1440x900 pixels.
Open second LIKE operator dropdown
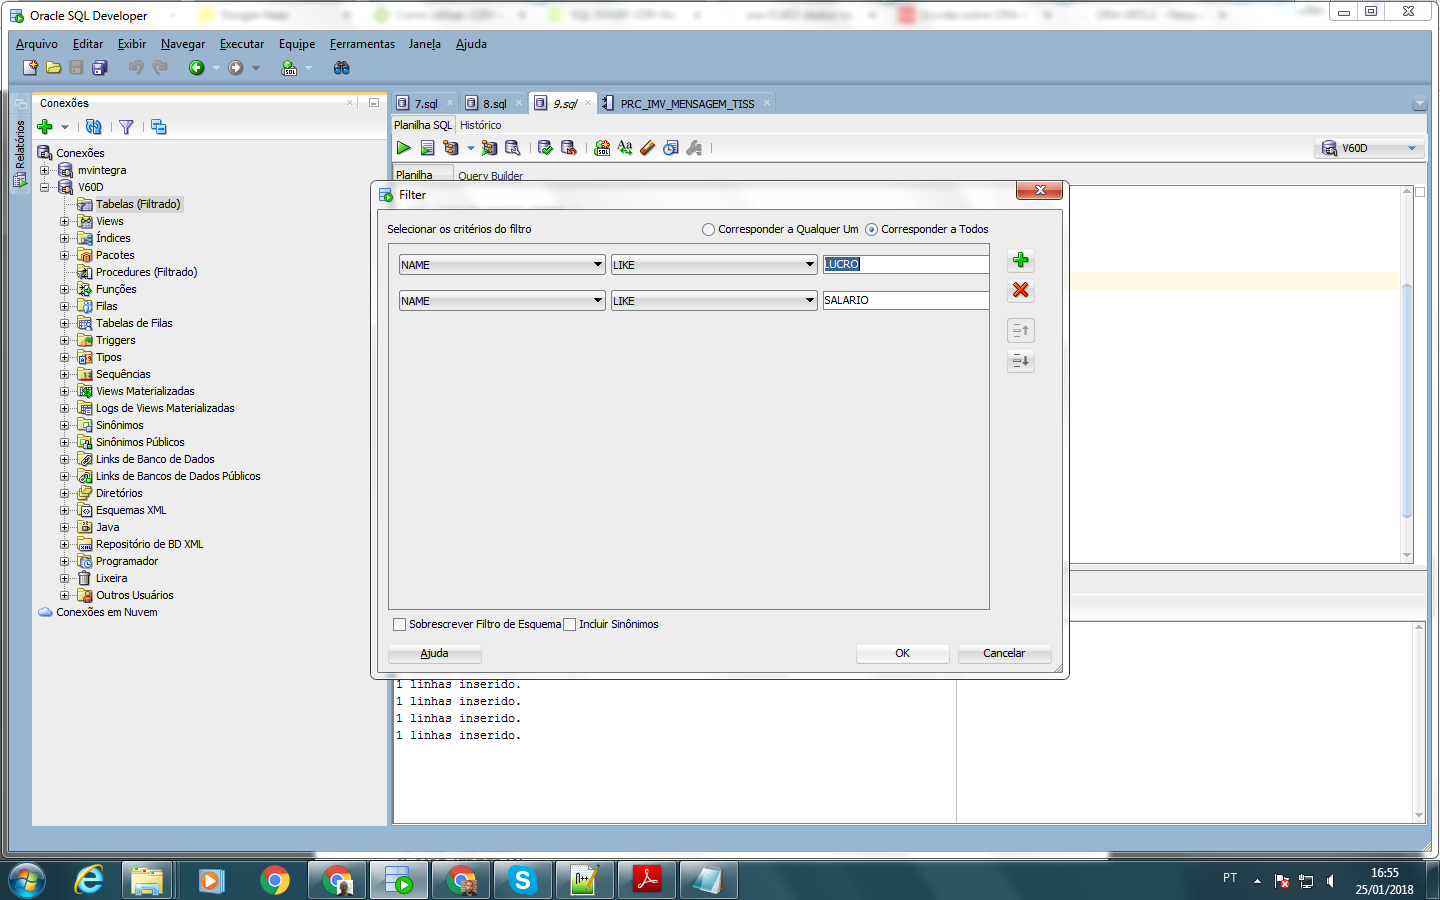pyautogui.click(x=810, y=301)
